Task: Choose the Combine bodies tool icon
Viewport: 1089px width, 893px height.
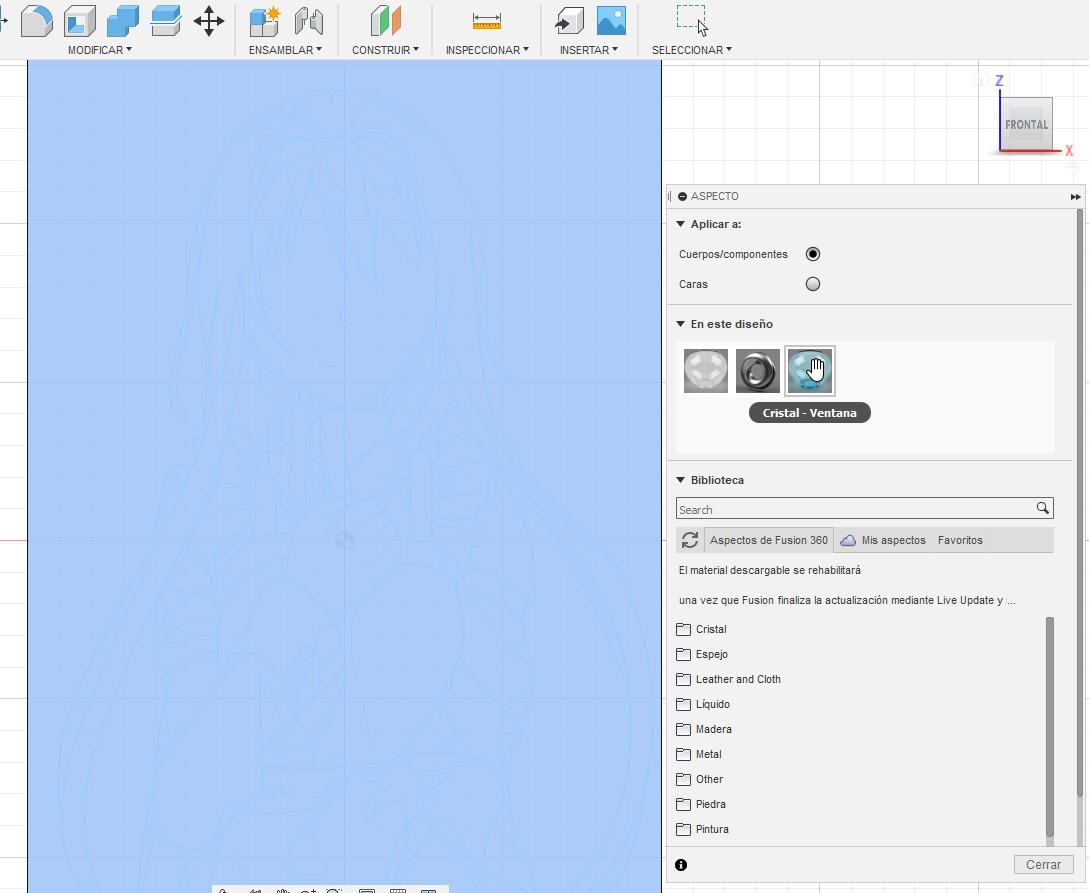Action: (123, 21)
